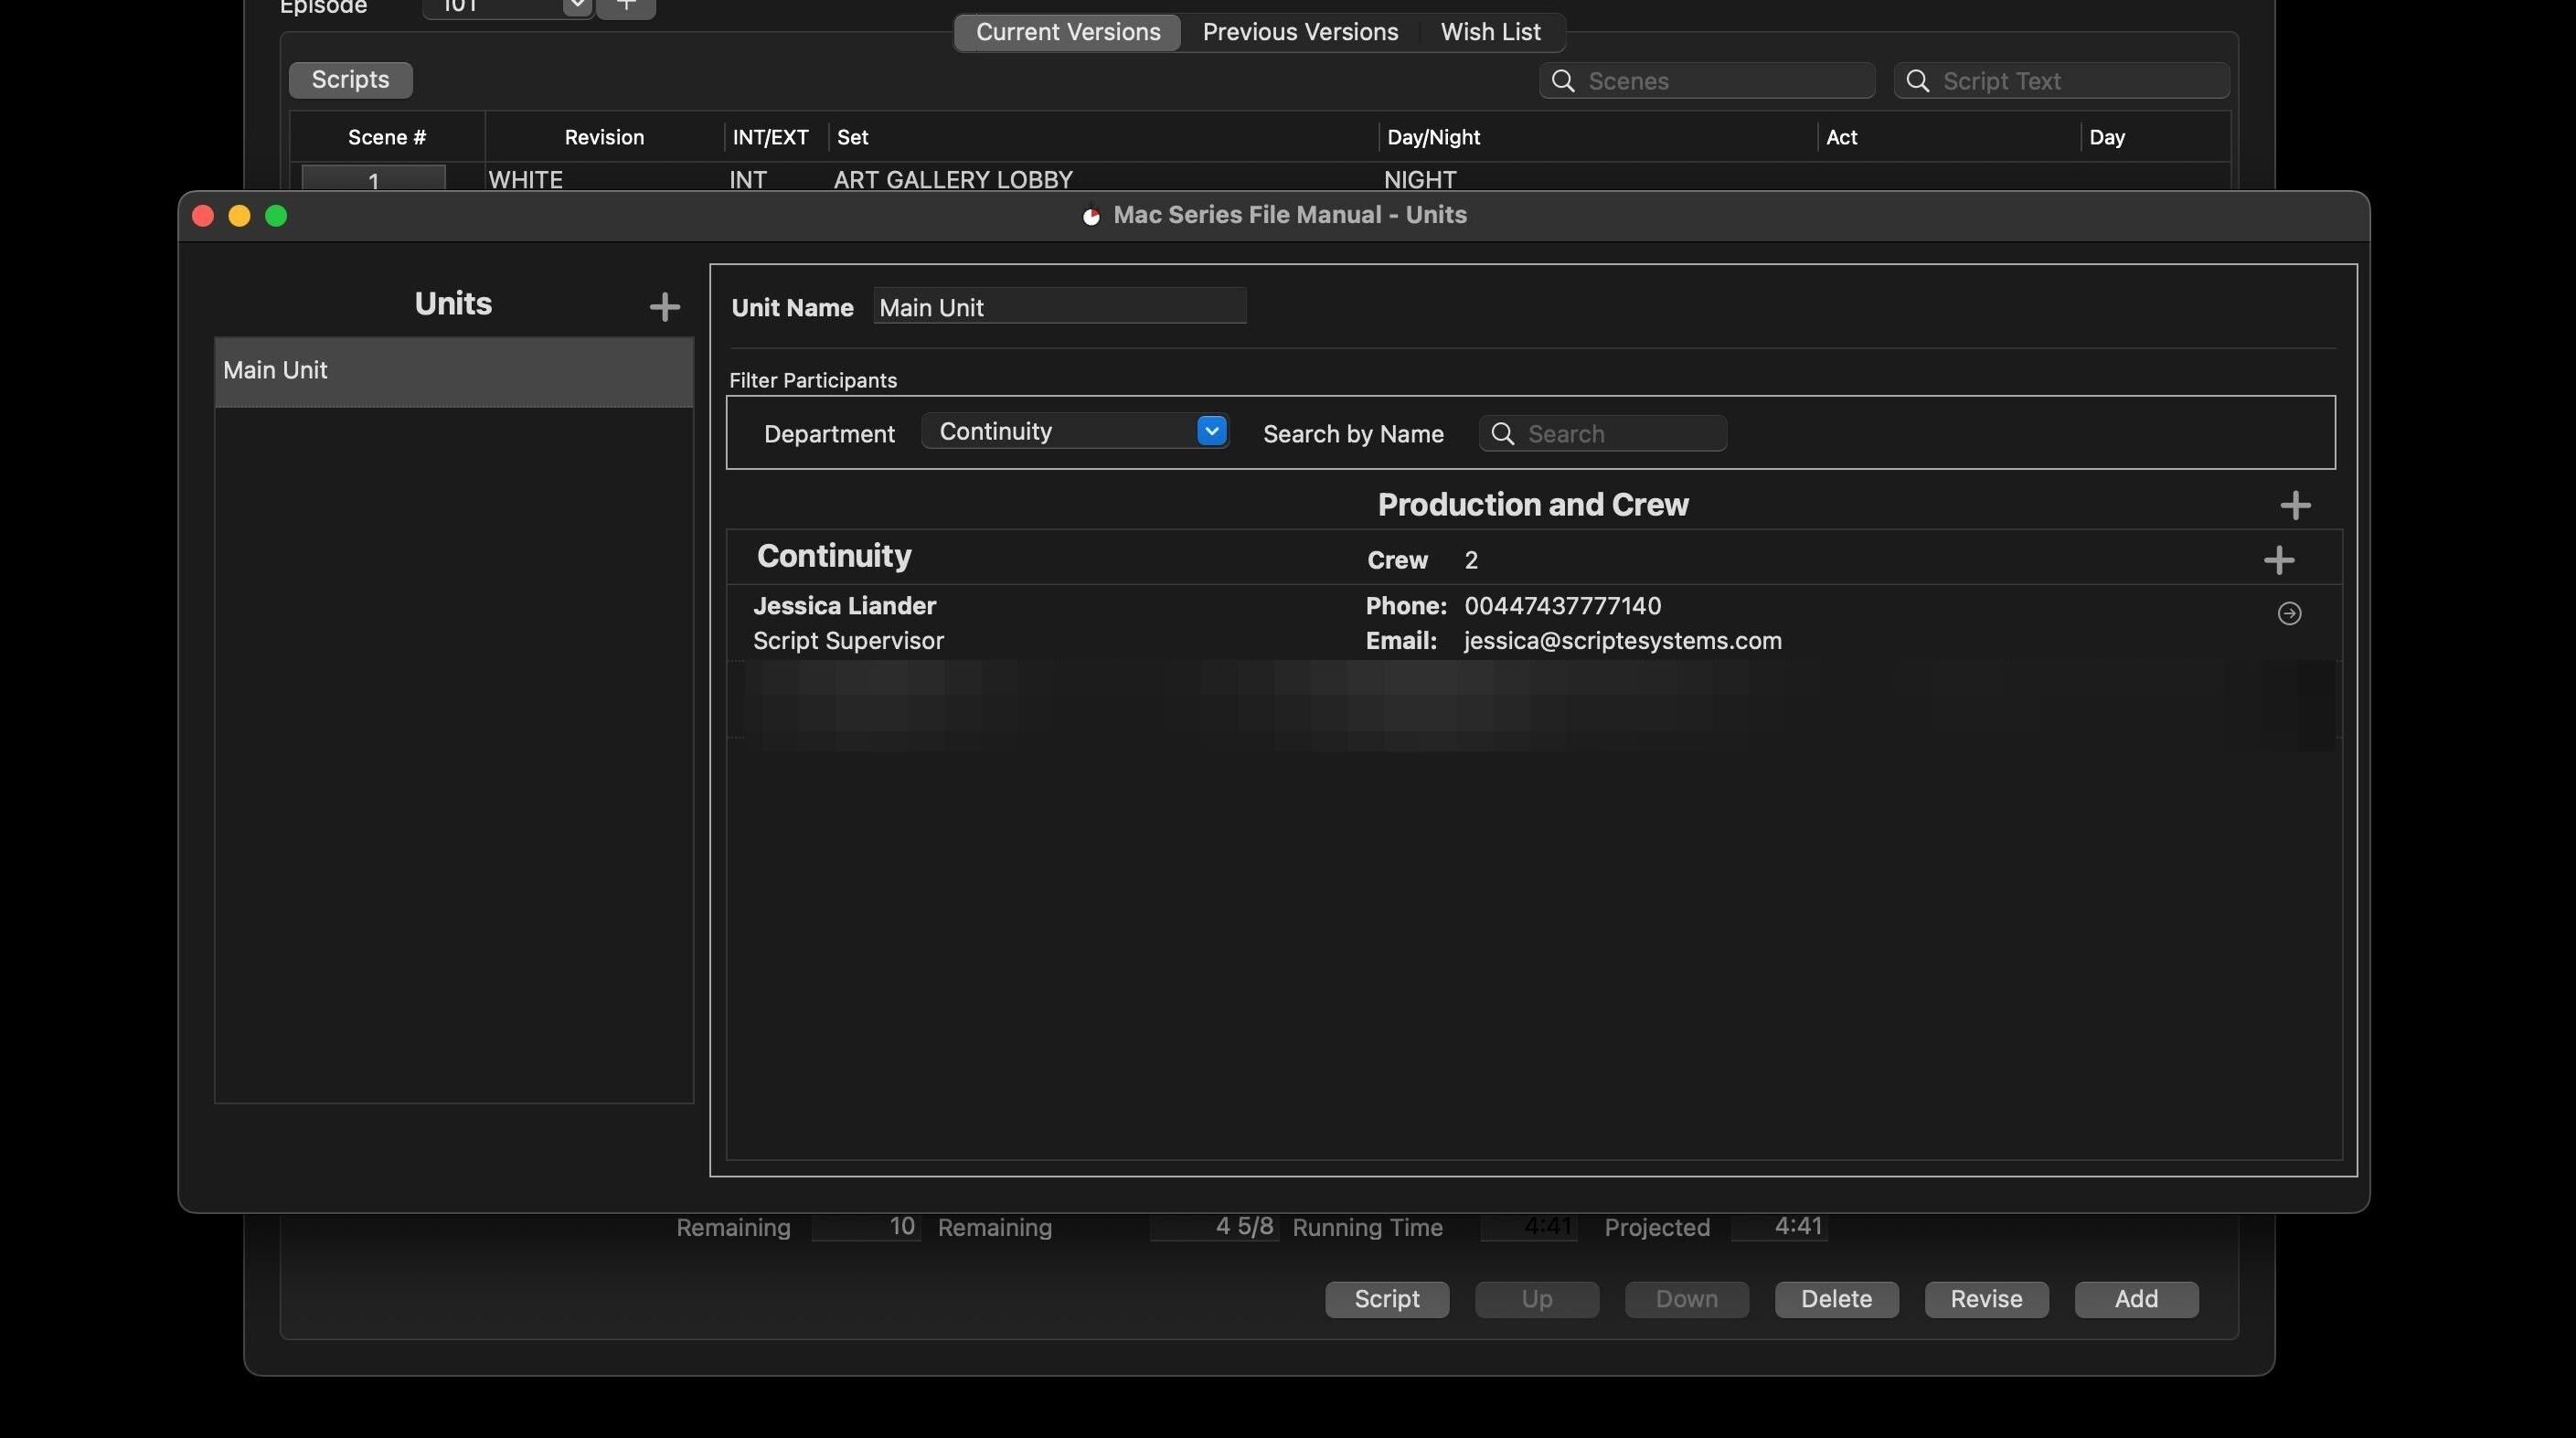Viewport: 2576px width, 1438px height.
Task: Open Jessica Liander details arrow icon
Action: coord(2288,613)
